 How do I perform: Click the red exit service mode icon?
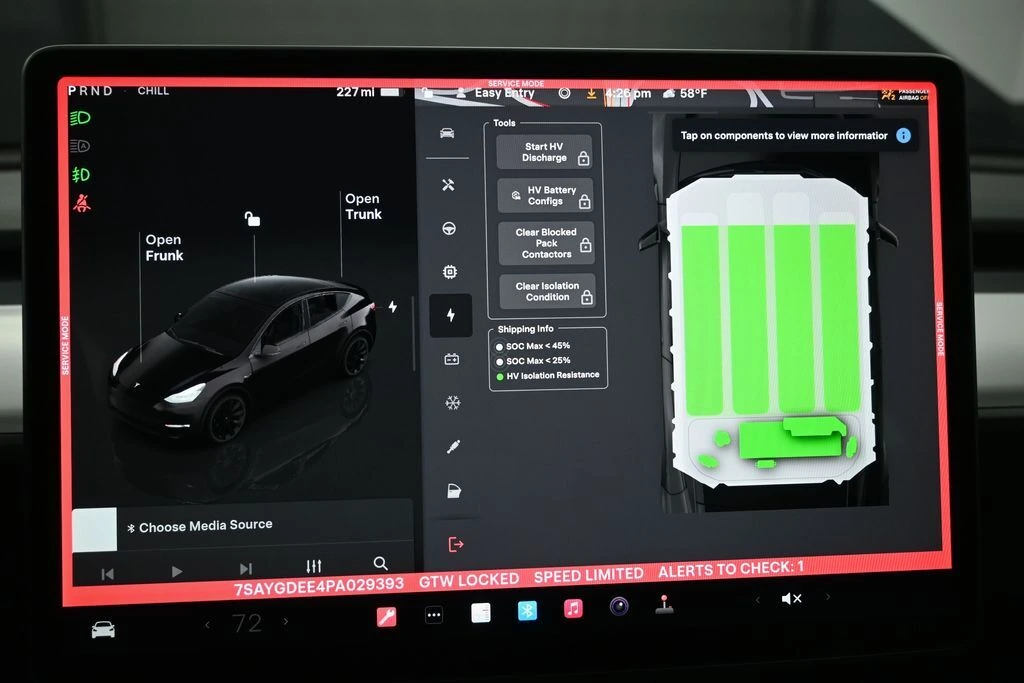point(456,544)
